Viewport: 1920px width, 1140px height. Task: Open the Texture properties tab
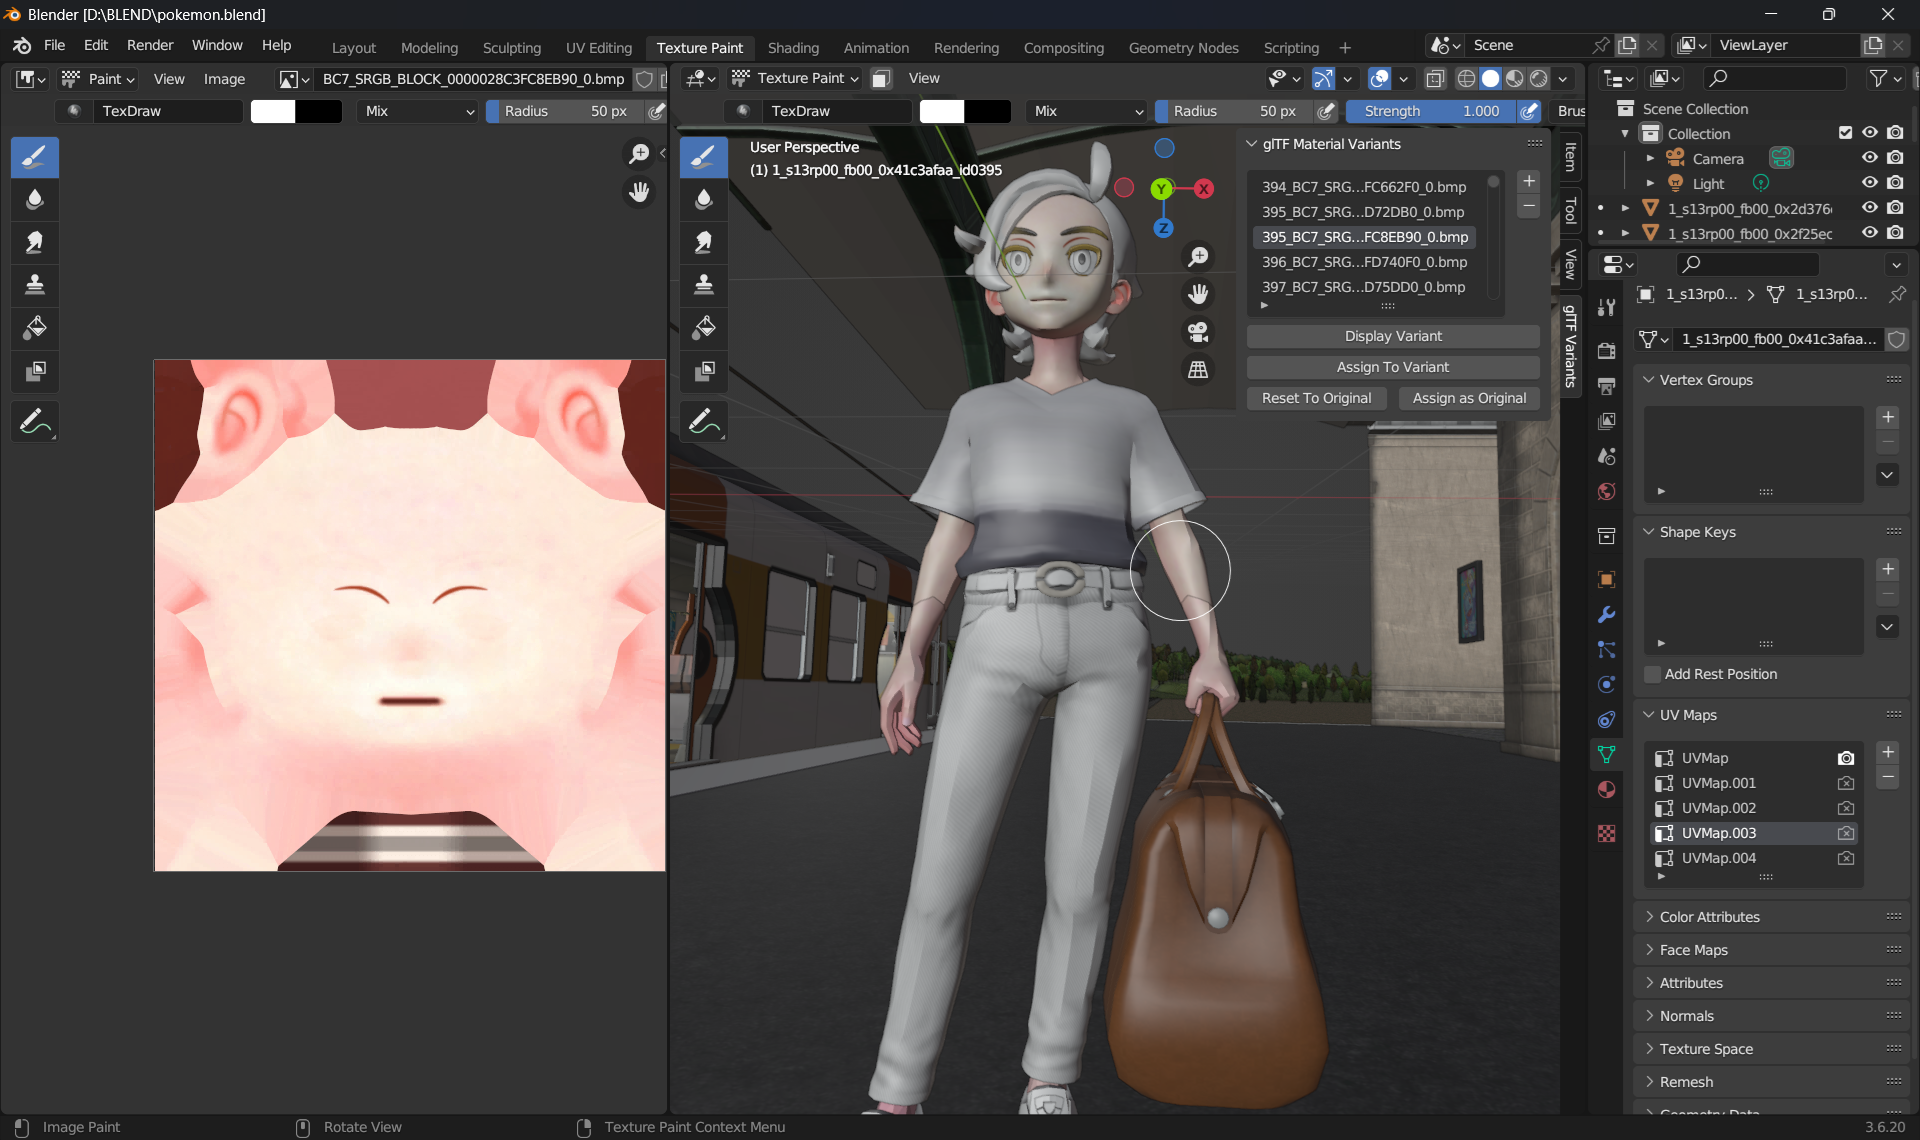(x=1607, y=833)
